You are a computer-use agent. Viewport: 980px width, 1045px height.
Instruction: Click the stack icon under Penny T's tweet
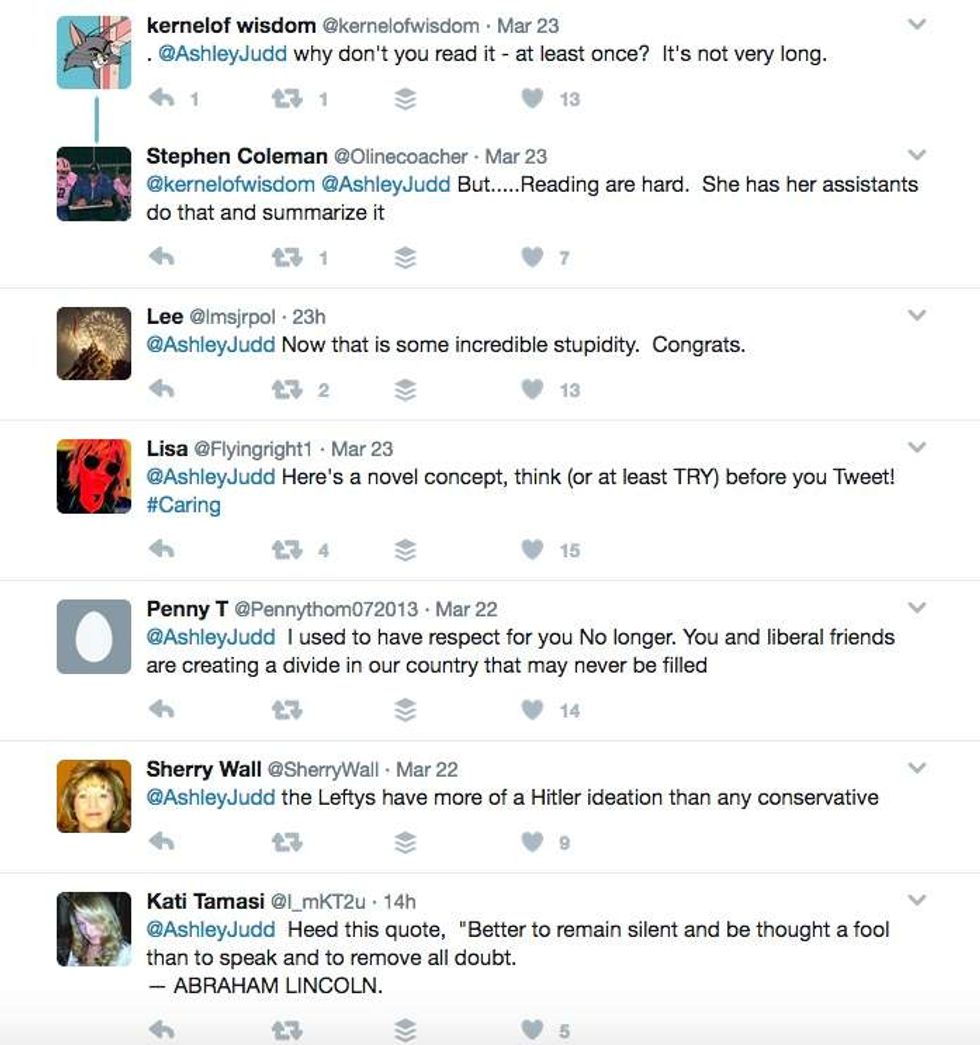point(405,711)
